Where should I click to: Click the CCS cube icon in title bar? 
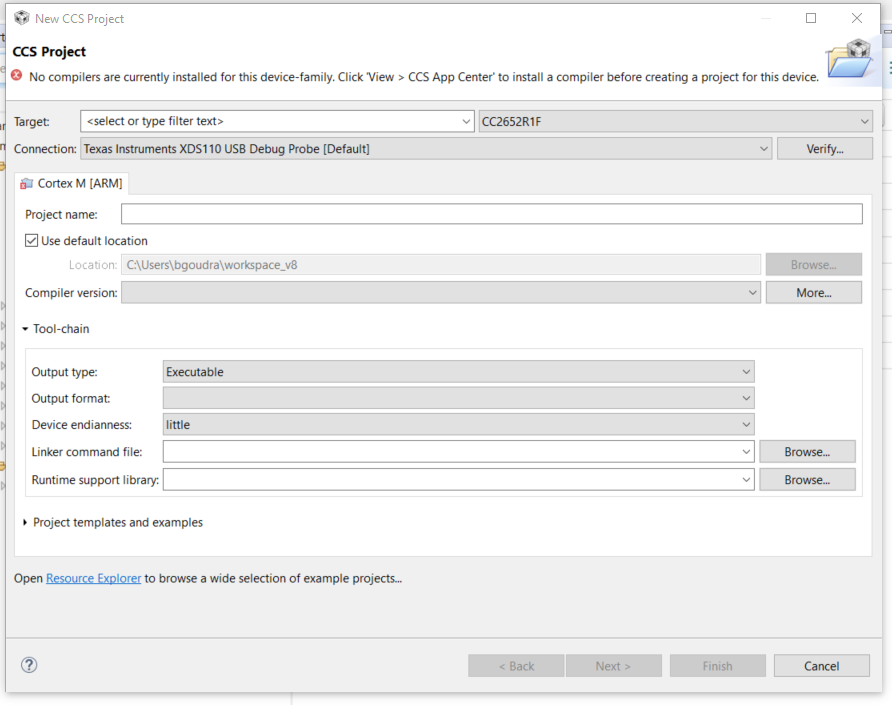click(x=21, y=18)
